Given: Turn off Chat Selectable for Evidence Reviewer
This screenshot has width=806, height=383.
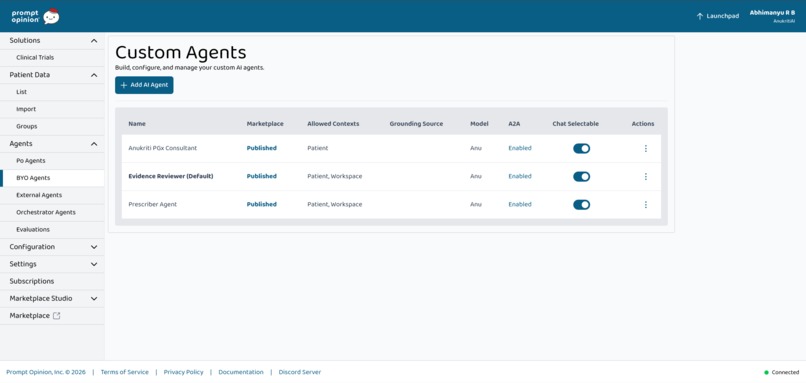Looking at the screenshot, I should 581,176.
